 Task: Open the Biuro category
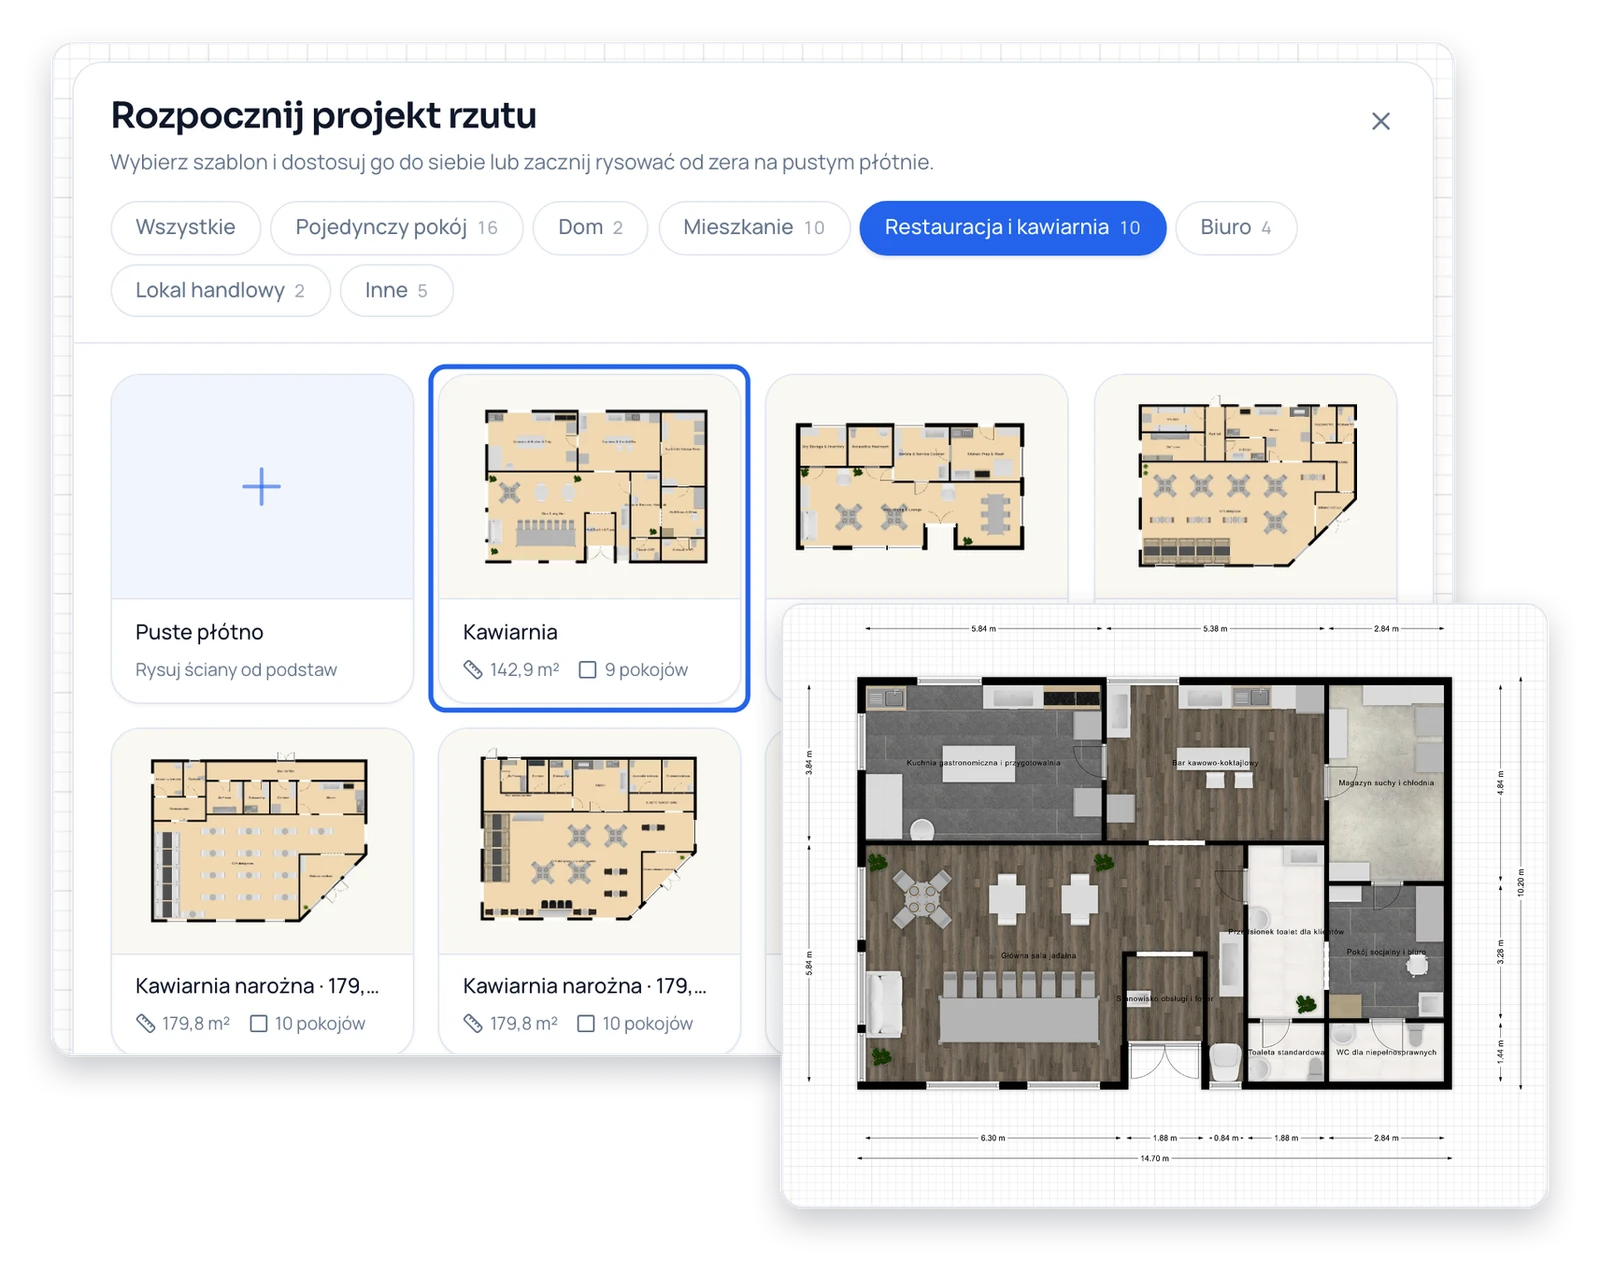pos(1236,228)
